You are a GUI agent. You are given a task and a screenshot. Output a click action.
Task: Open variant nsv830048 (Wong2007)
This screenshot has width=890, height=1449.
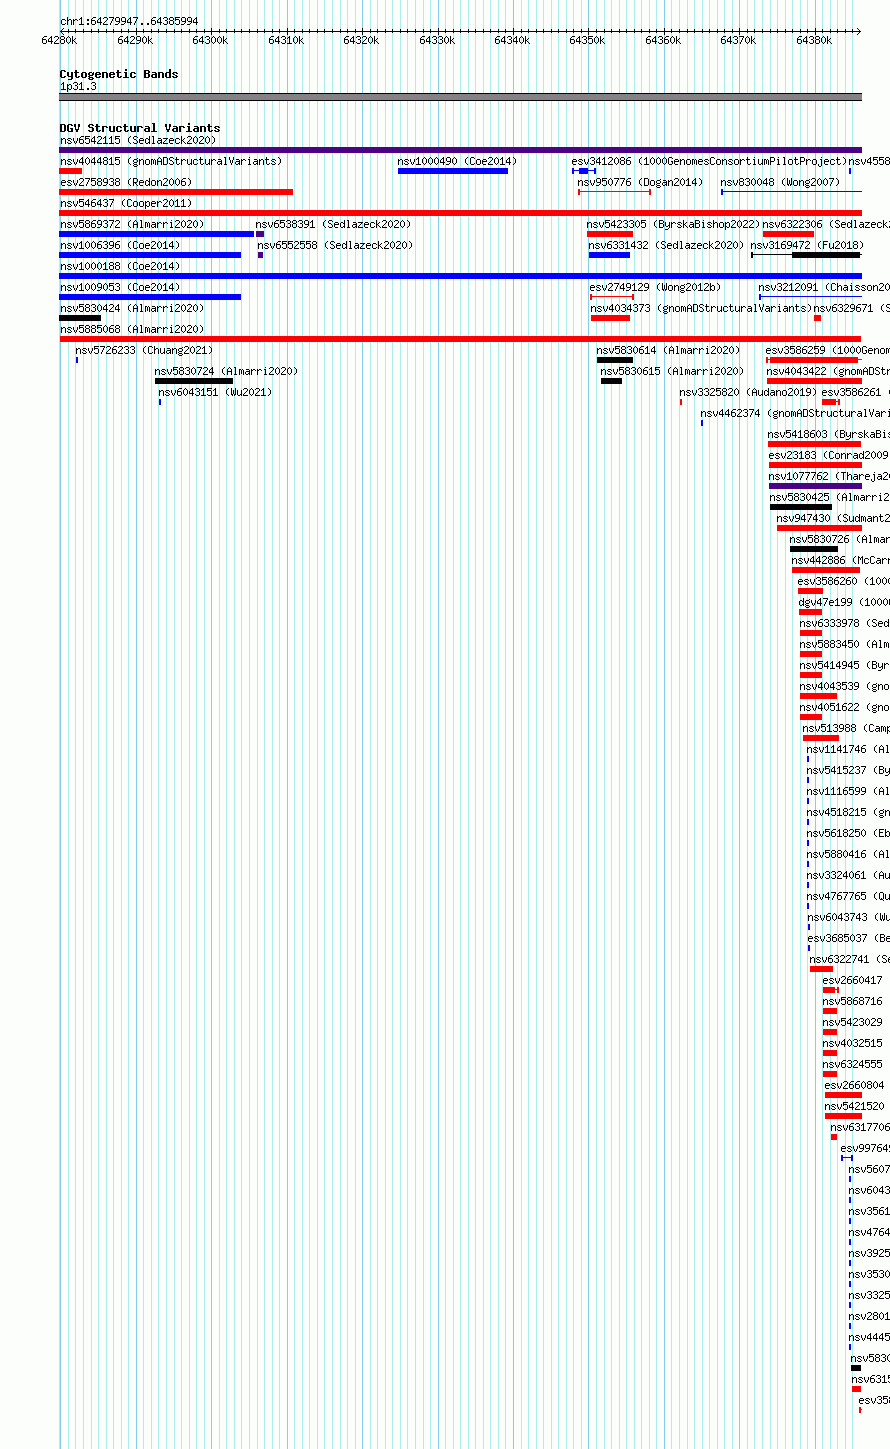[x=780, y=182]
